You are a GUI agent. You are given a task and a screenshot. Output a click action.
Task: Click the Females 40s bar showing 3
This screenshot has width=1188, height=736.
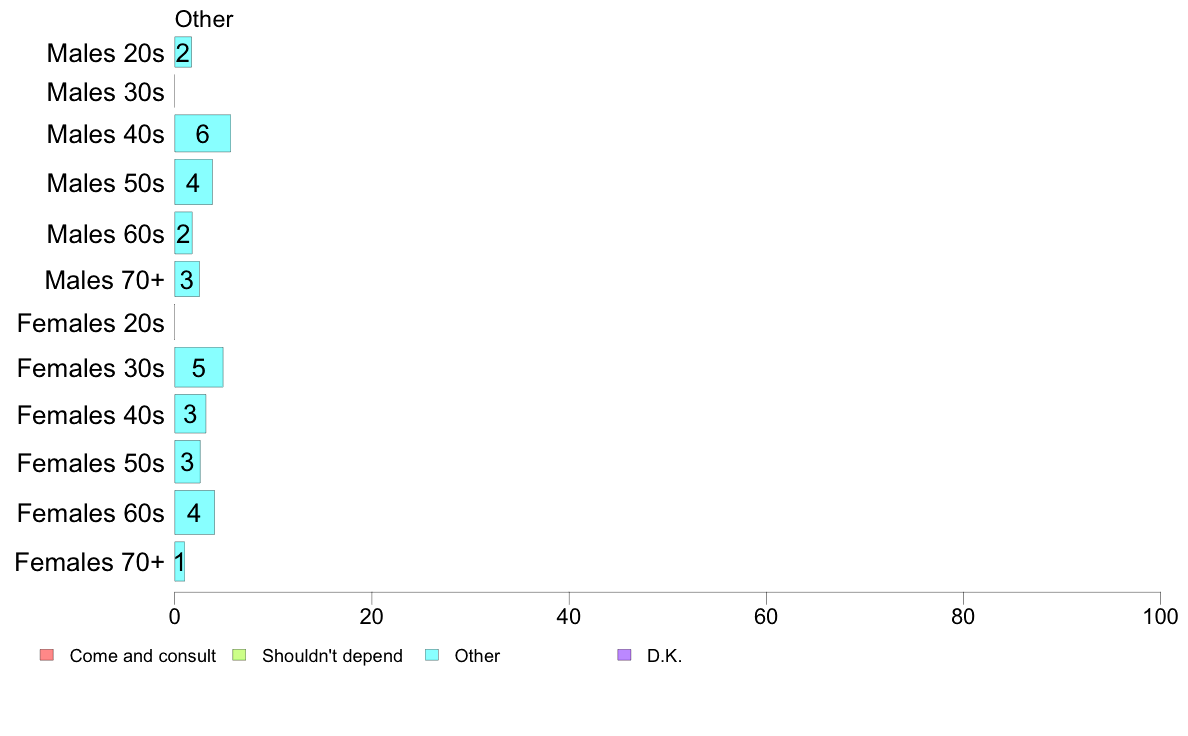189,414
